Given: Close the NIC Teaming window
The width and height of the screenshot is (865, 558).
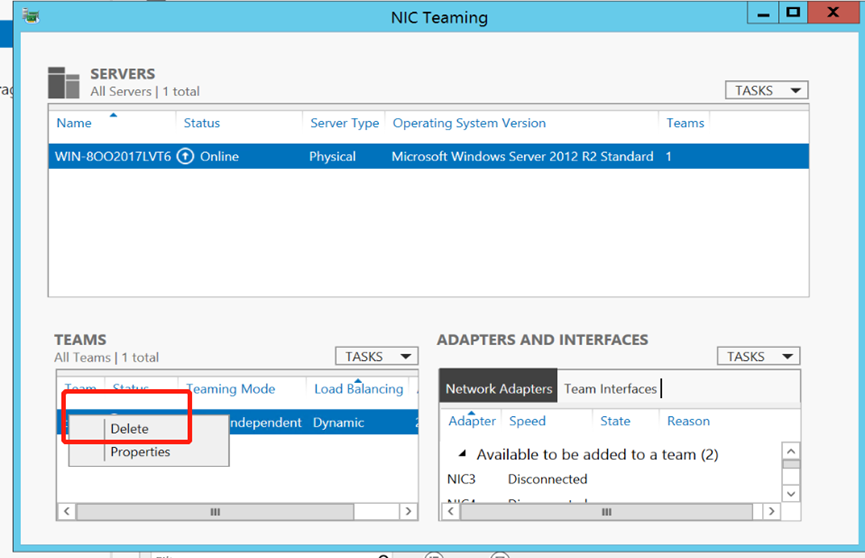Looking at the screenshot, I should pos(833,13).
